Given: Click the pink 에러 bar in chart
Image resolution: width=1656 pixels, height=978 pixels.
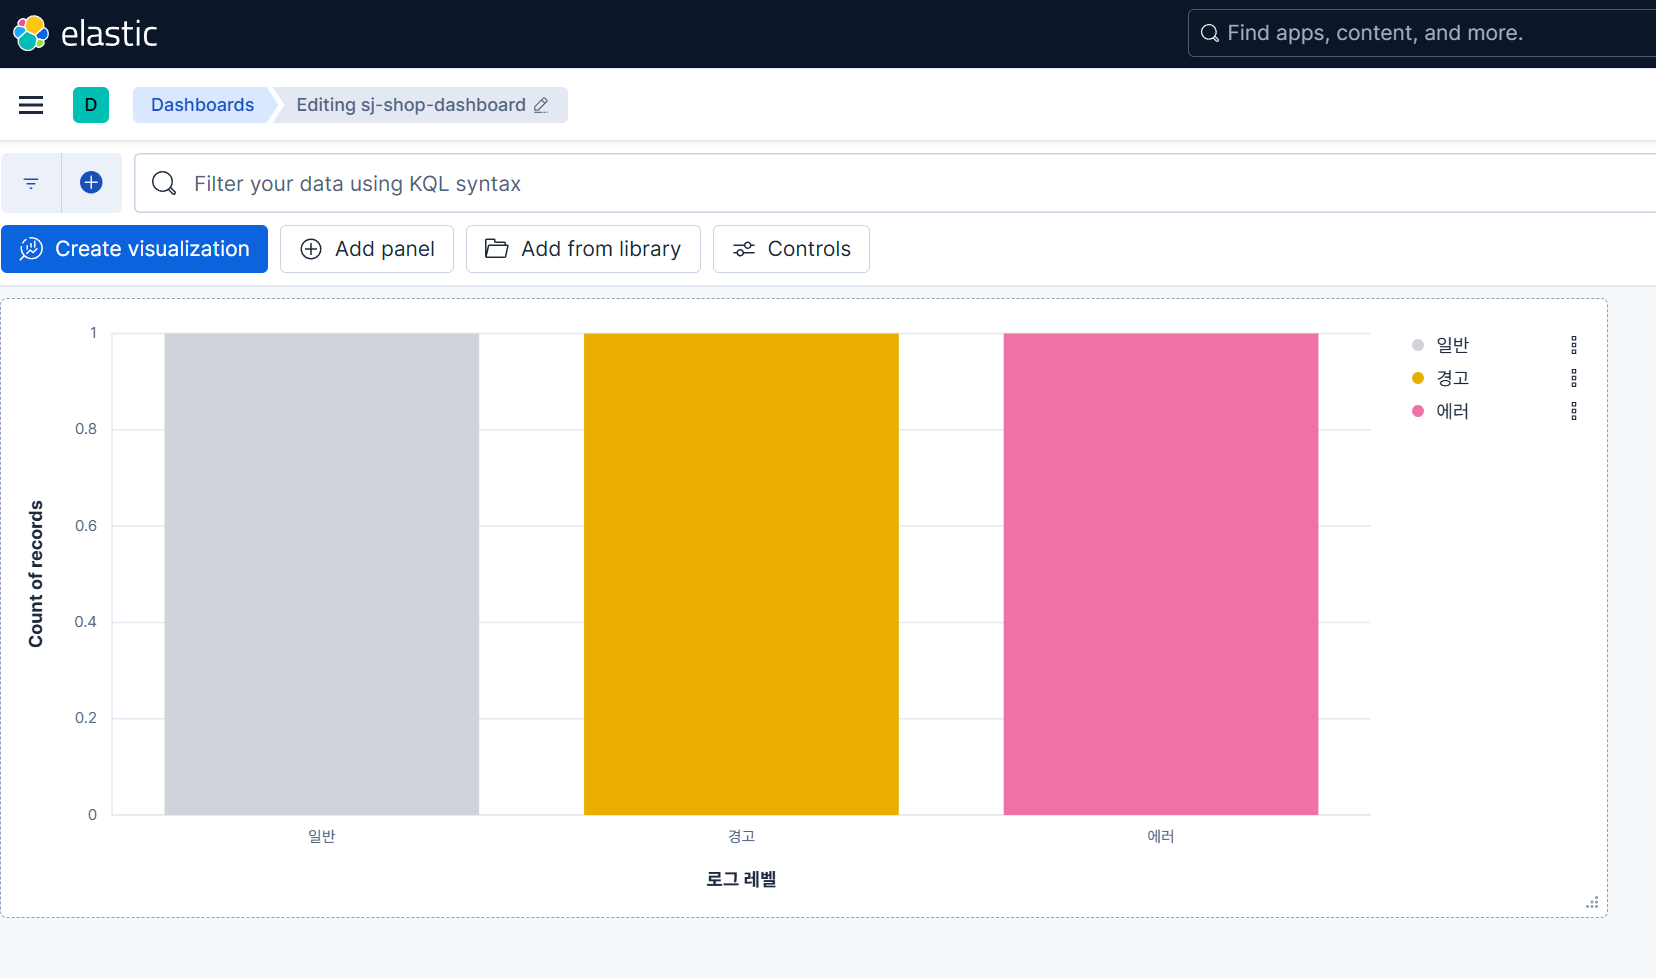Looking at the screenshot, I should (x=1161, y=574).
